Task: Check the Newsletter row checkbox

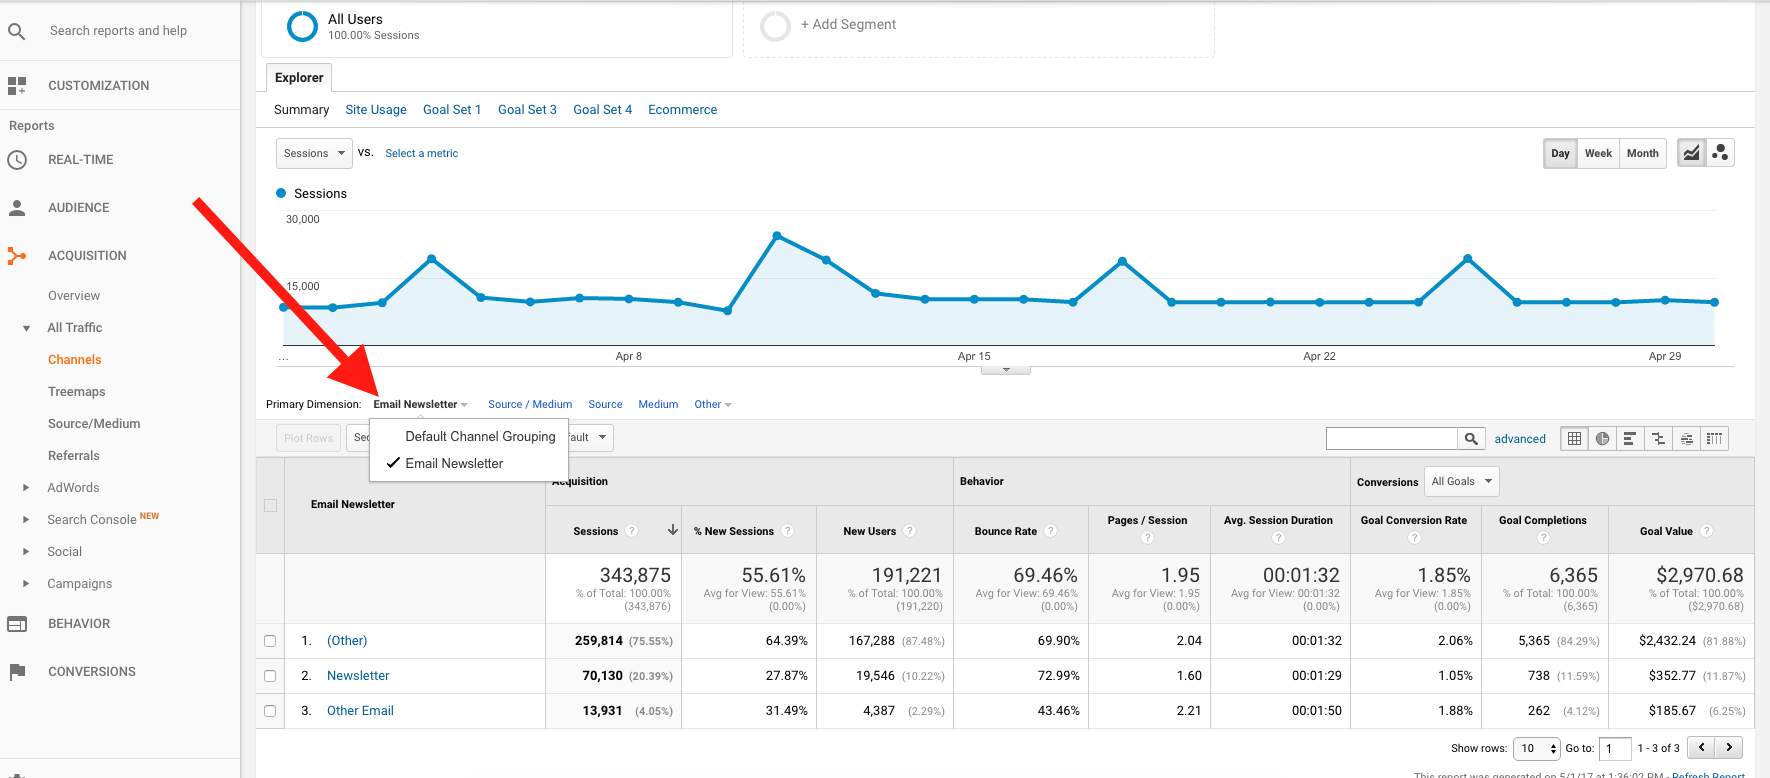Action: click(270, 676)
